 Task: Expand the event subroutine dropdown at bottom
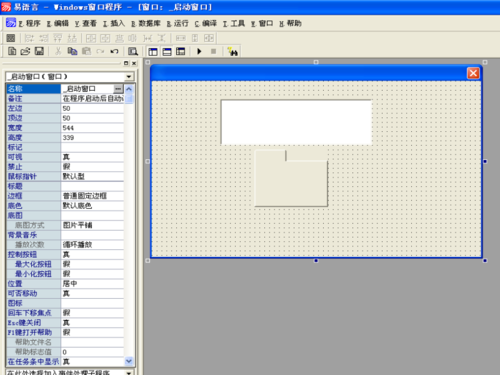click(129, 372)
